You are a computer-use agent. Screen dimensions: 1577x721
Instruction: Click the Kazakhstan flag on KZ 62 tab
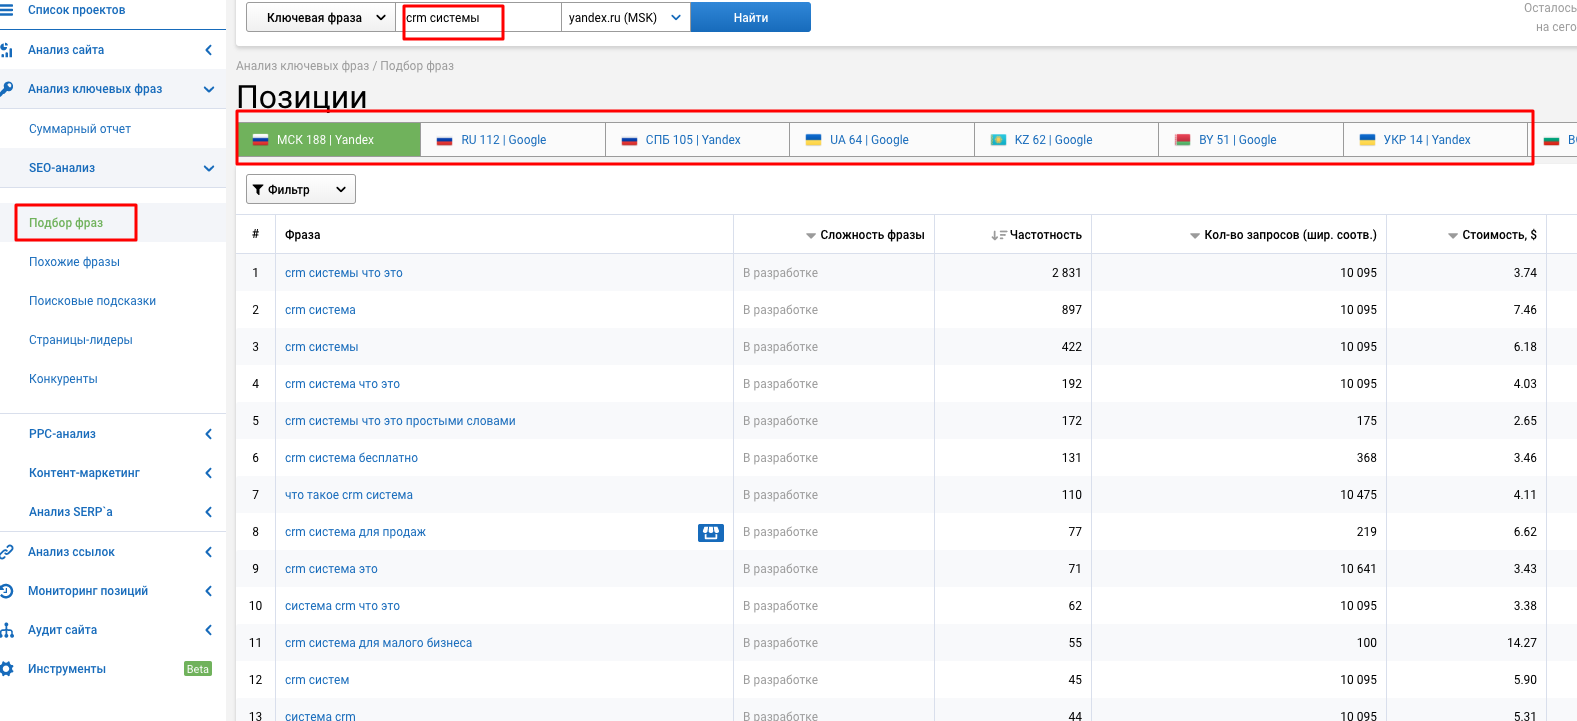998,140
